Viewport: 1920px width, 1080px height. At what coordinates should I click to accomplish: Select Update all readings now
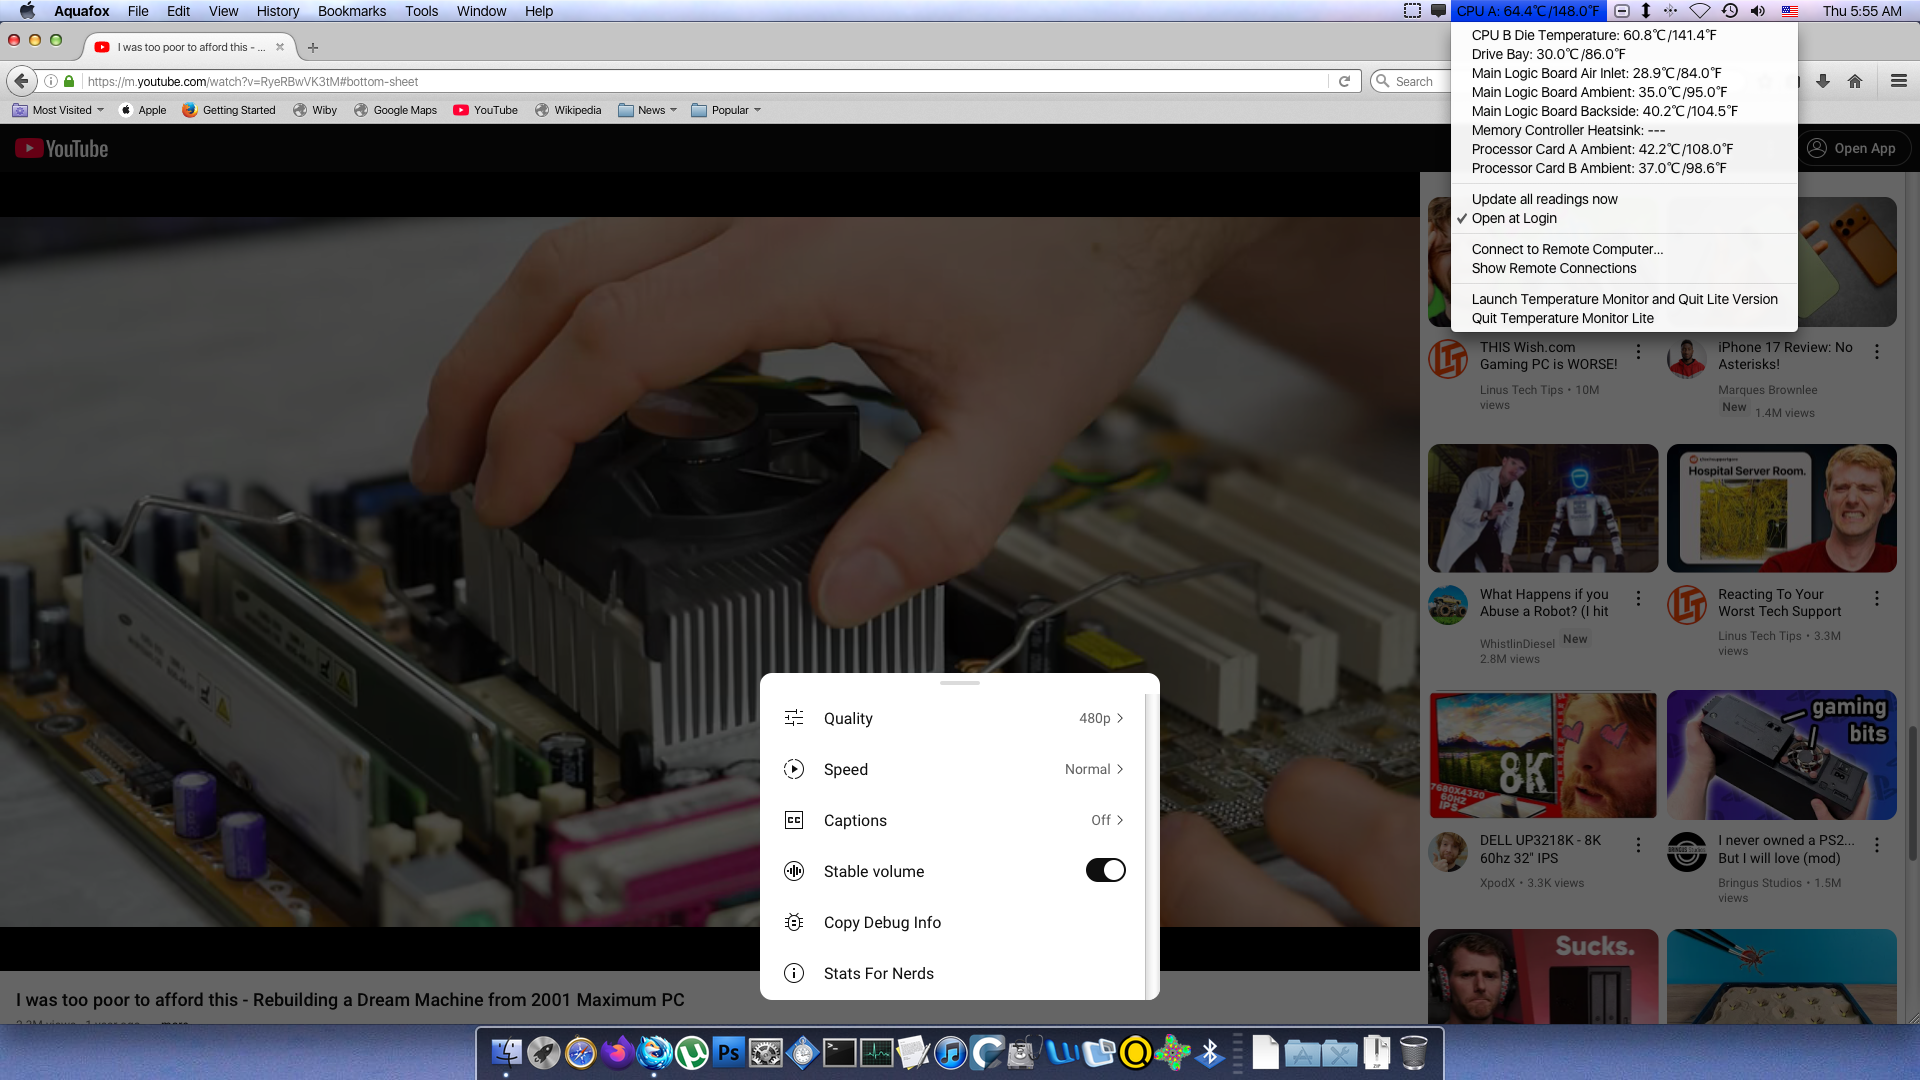tap(1544, 199)
